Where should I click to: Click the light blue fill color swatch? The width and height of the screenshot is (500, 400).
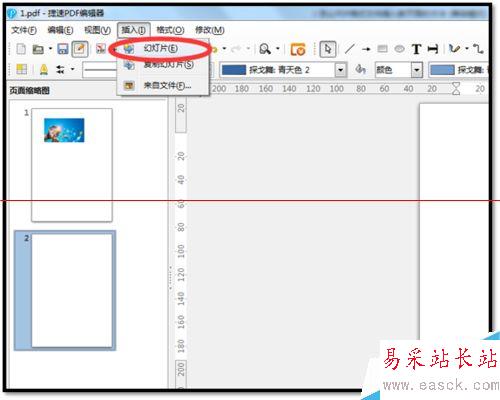click(x=443, y=70)
